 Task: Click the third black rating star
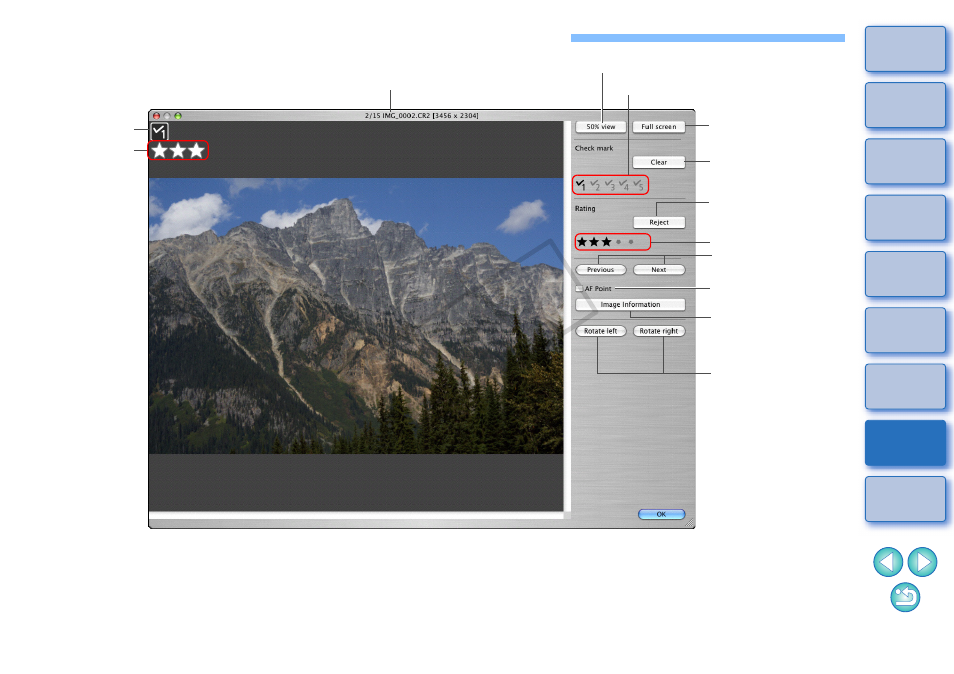[607, 242]
